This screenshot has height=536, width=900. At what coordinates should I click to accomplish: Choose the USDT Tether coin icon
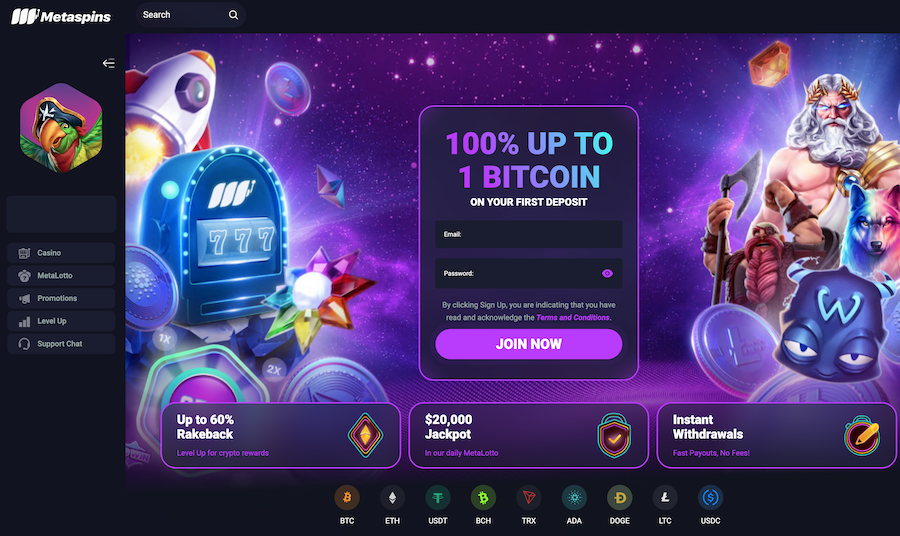(x=437, y=498)
